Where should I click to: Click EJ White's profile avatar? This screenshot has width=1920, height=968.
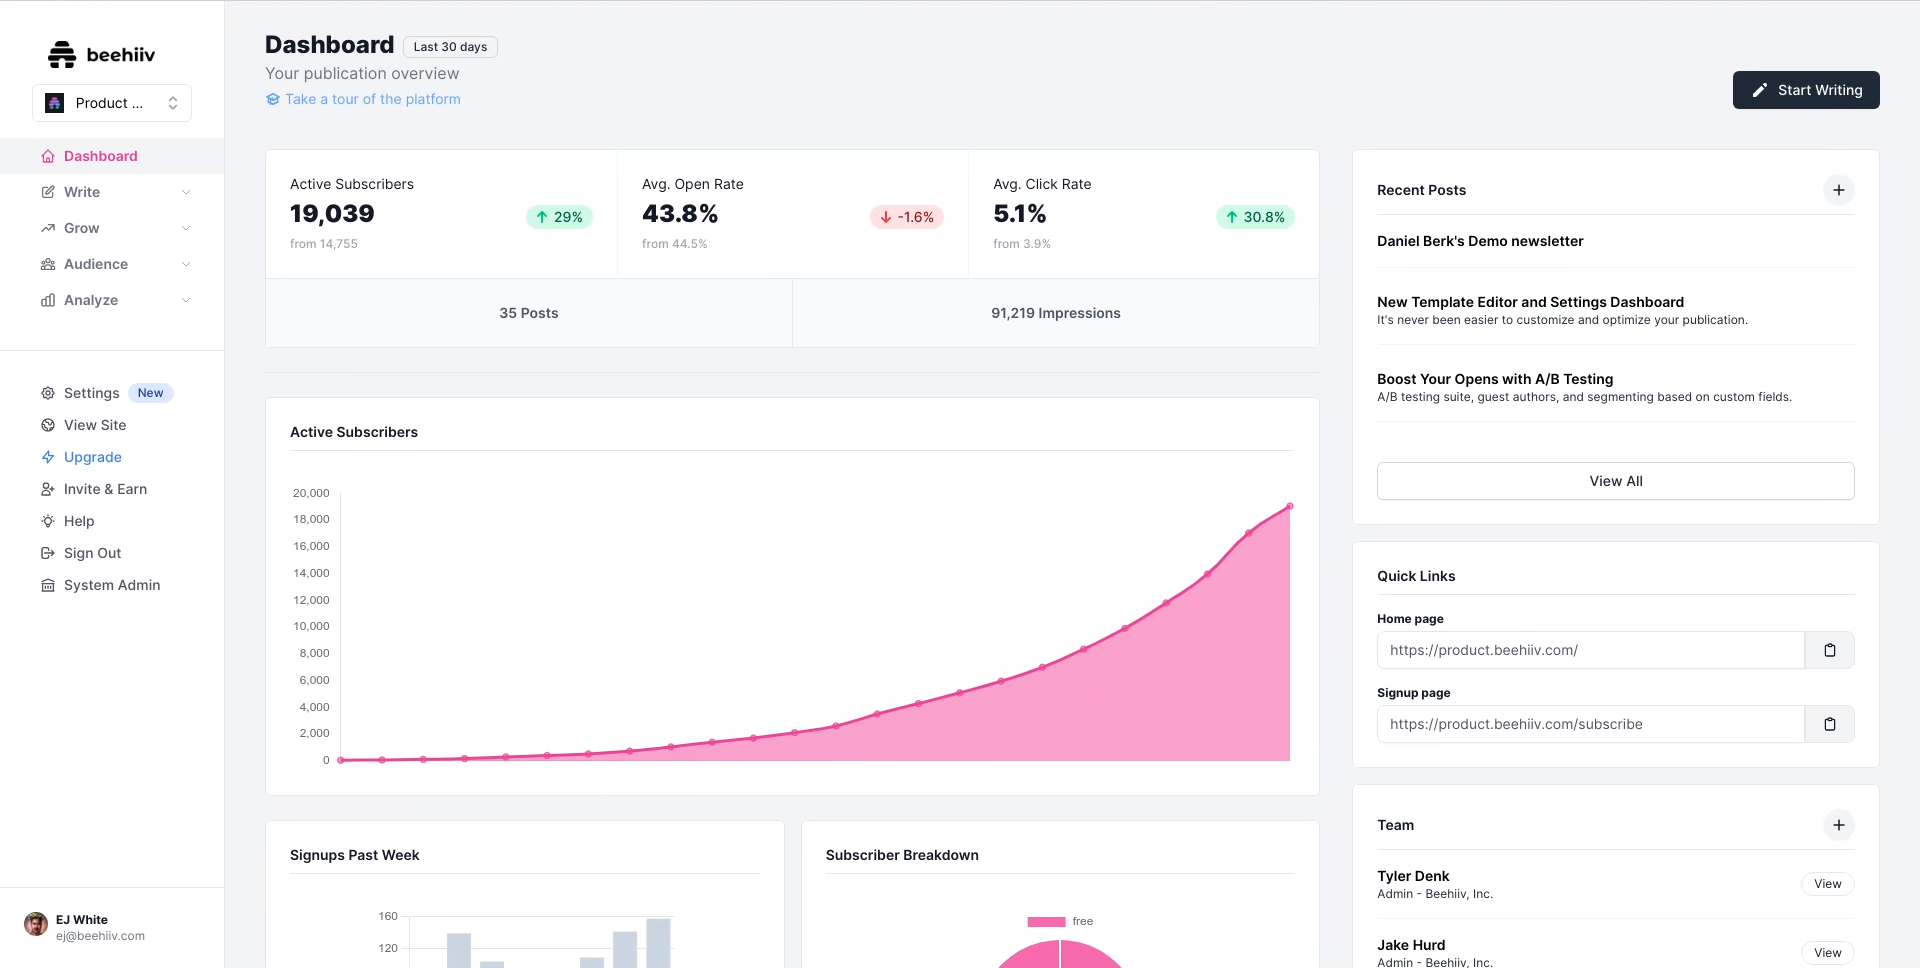point(36,924)
